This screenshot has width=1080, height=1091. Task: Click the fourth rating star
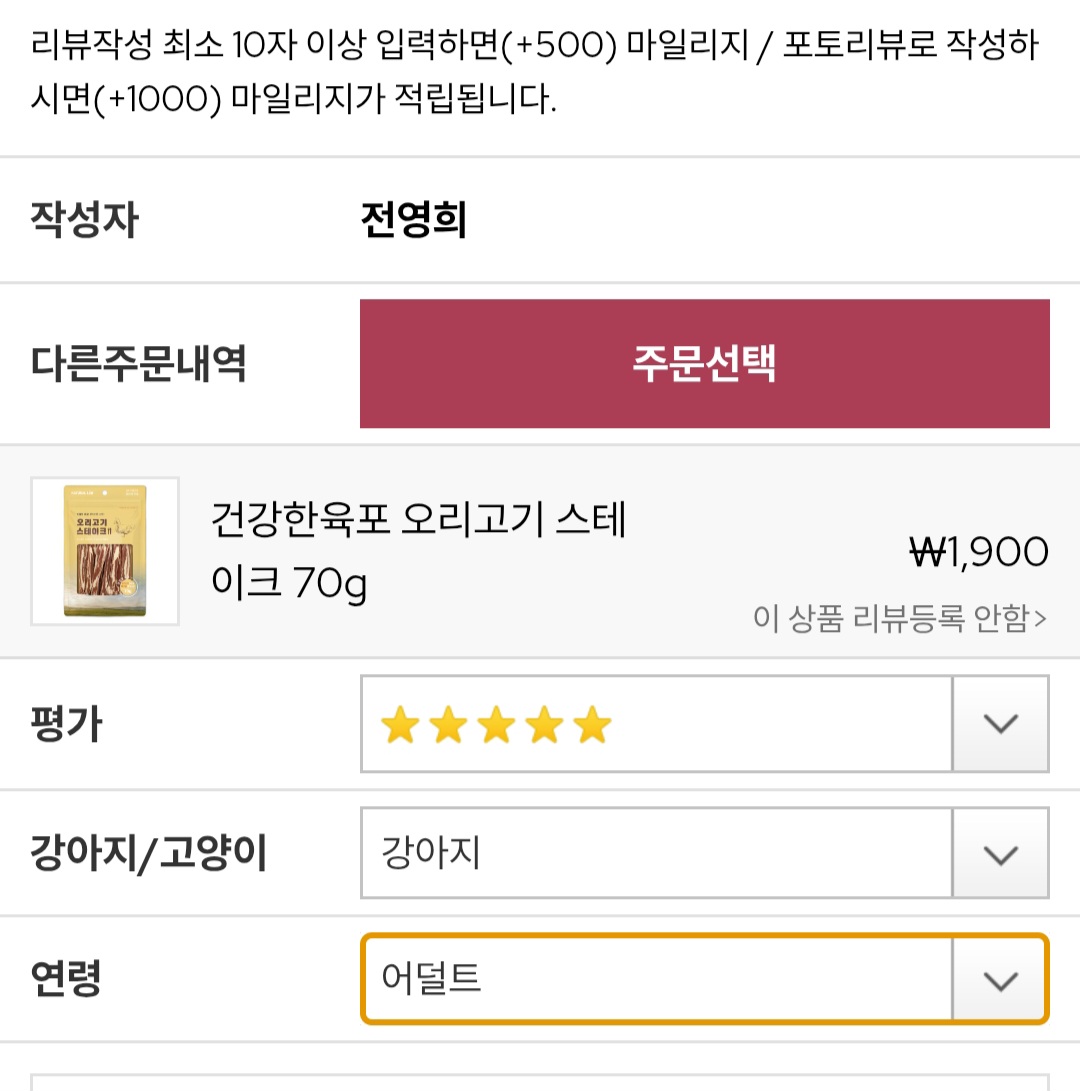tap(544, 724)
